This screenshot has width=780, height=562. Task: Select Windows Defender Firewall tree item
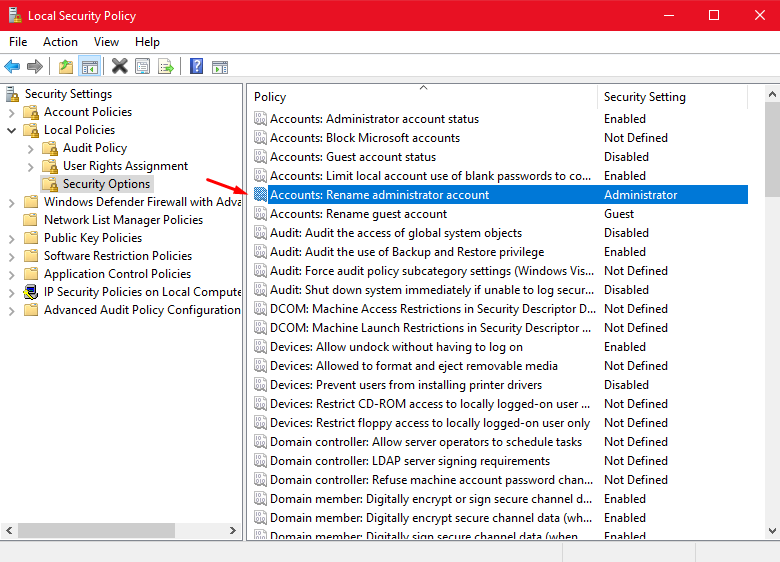tap(142, 202)
